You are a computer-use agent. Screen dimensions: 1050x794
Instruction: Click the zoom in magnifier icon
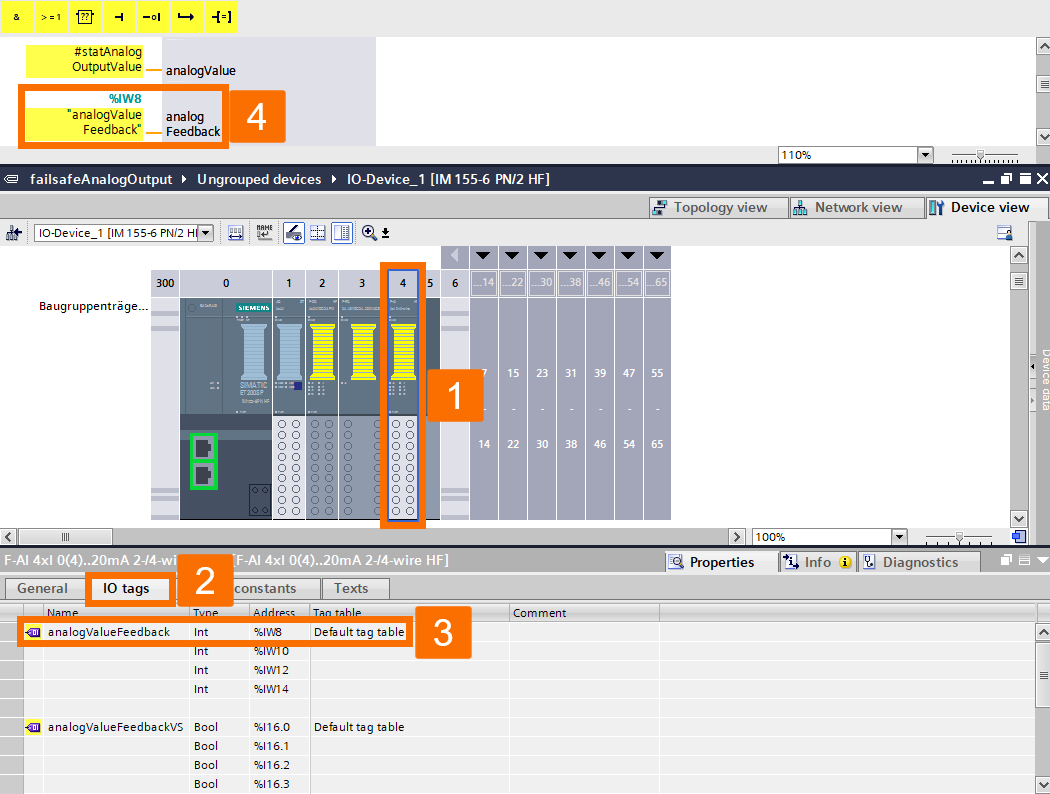point(371,231)
